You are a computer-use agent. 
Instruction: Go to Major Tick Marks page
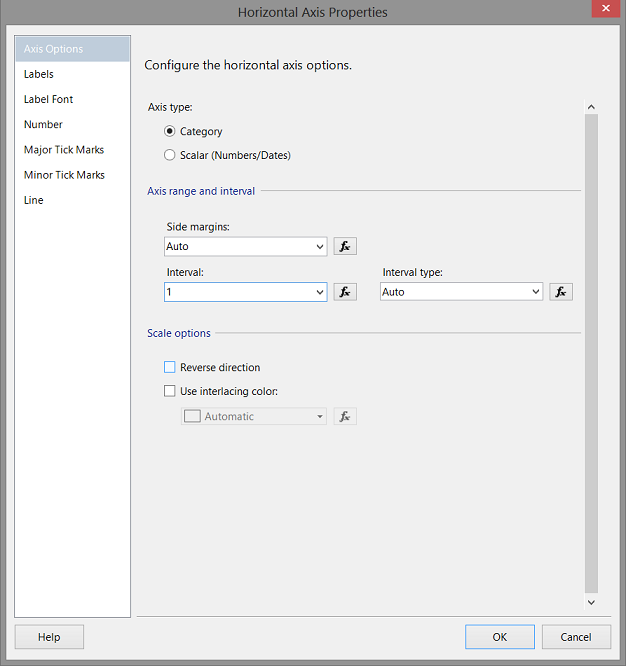[64, 150]
